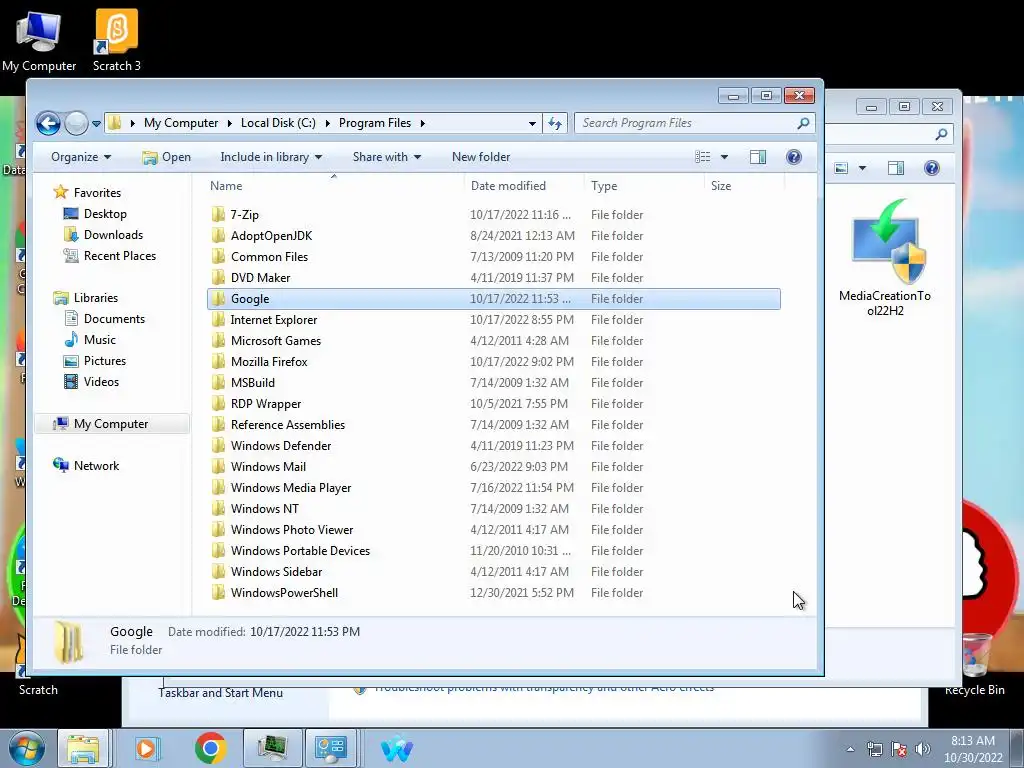Open the Organize menu
Screen dimensions: 1024x768
coord(81,157)
